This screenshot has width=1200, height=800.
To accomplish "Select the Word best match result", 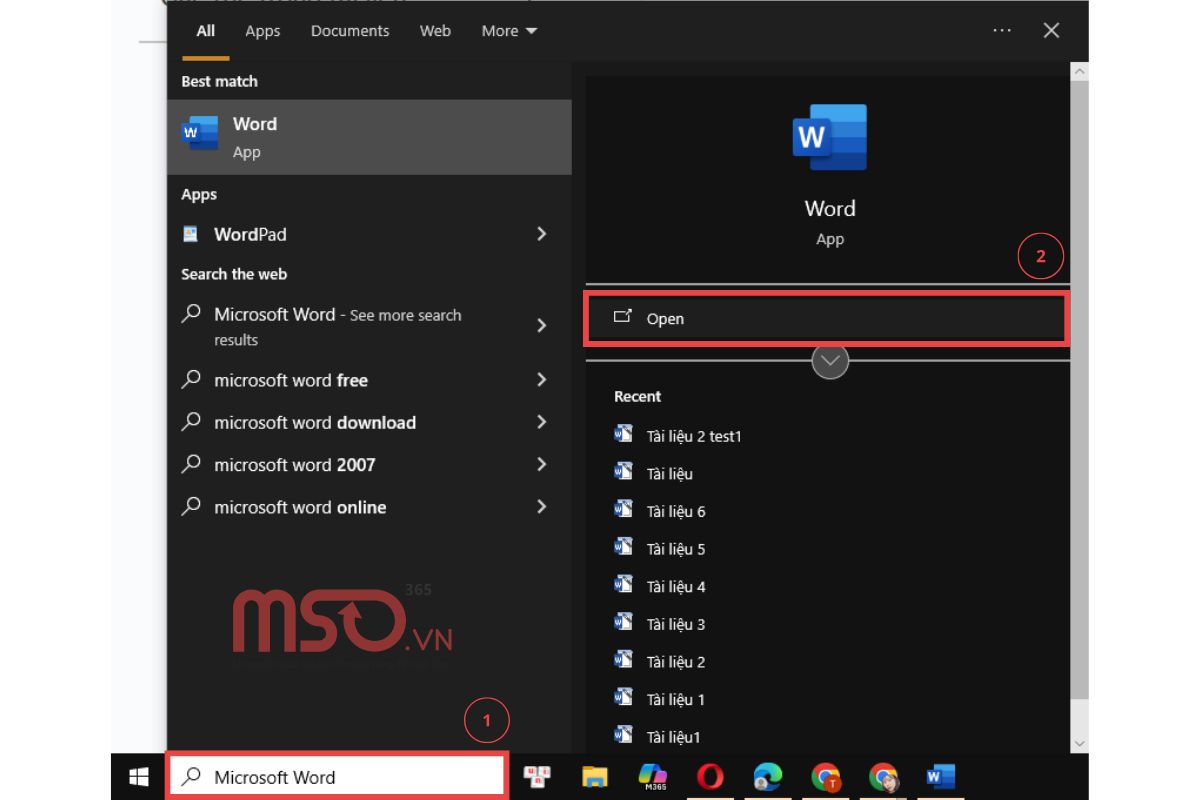I will point(370,137).
